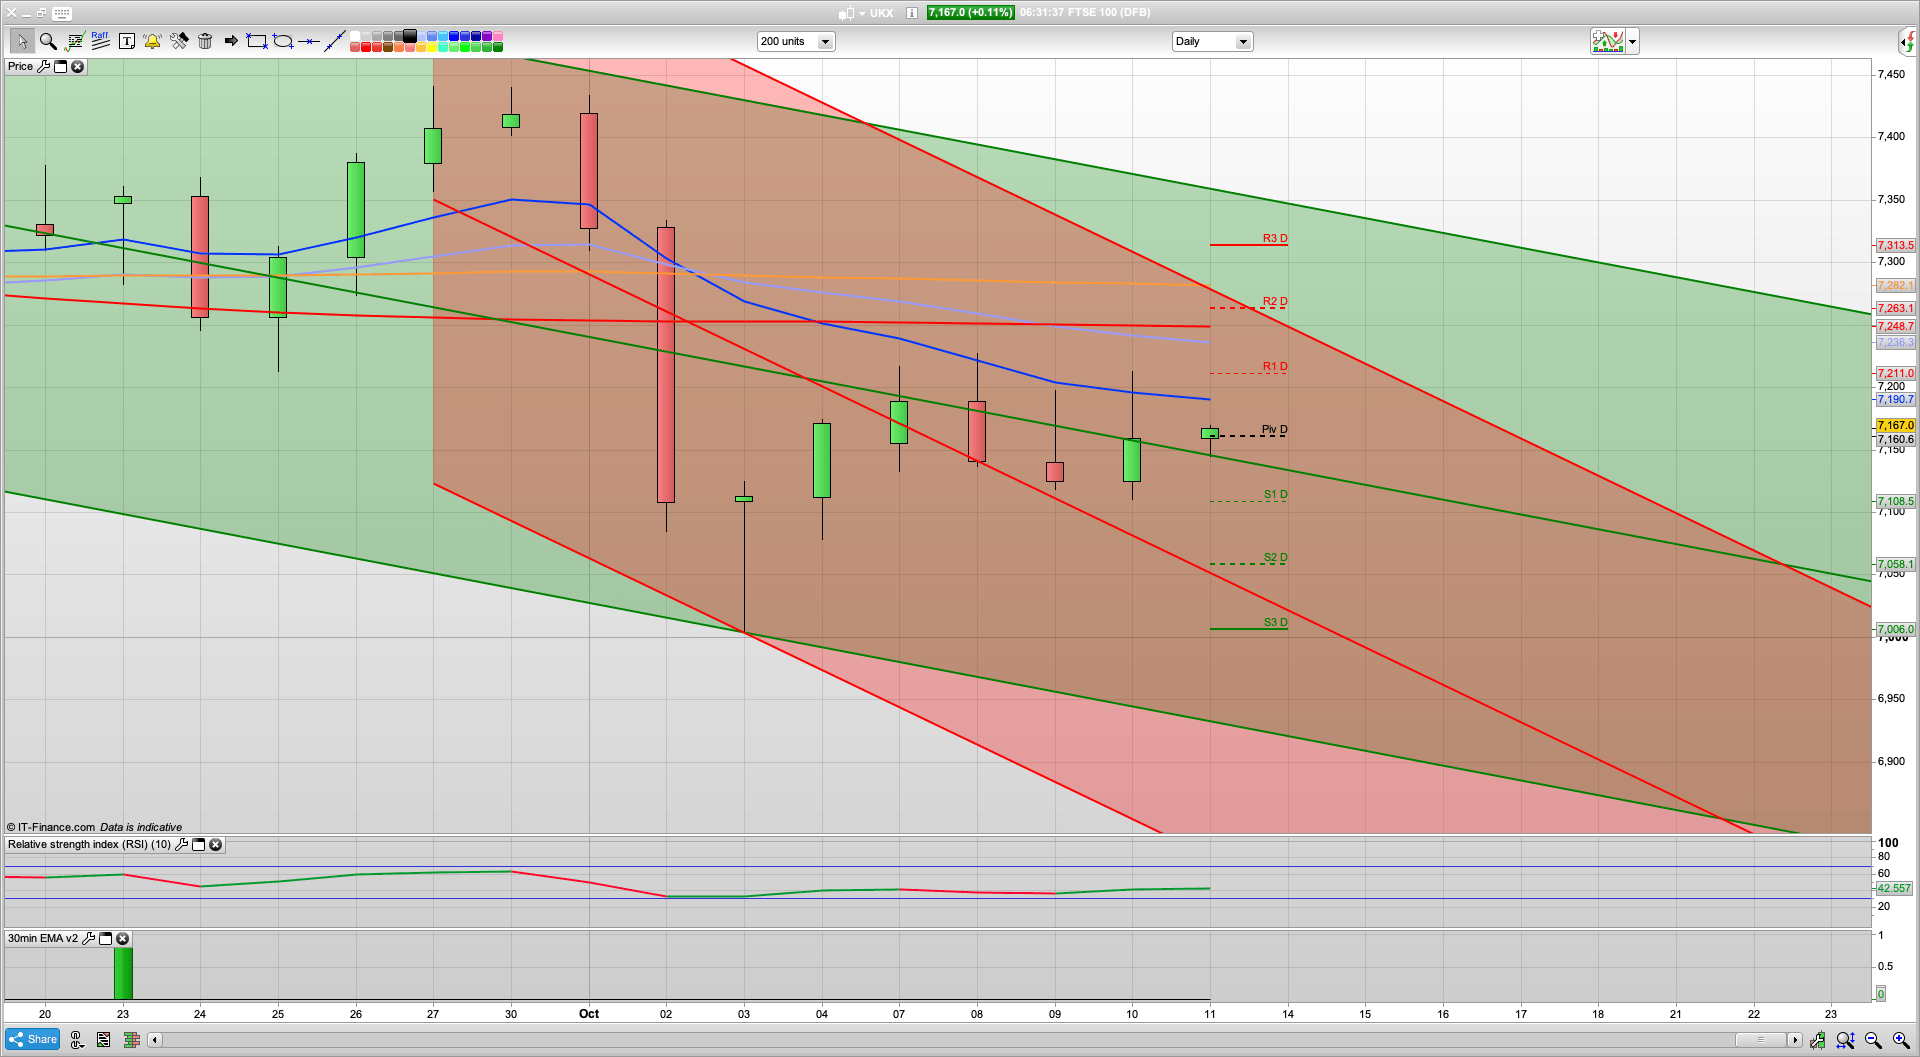Screen dimensions: 1920x1057
Task: Pick the purple color swatch
Action: tap(487, 36)
